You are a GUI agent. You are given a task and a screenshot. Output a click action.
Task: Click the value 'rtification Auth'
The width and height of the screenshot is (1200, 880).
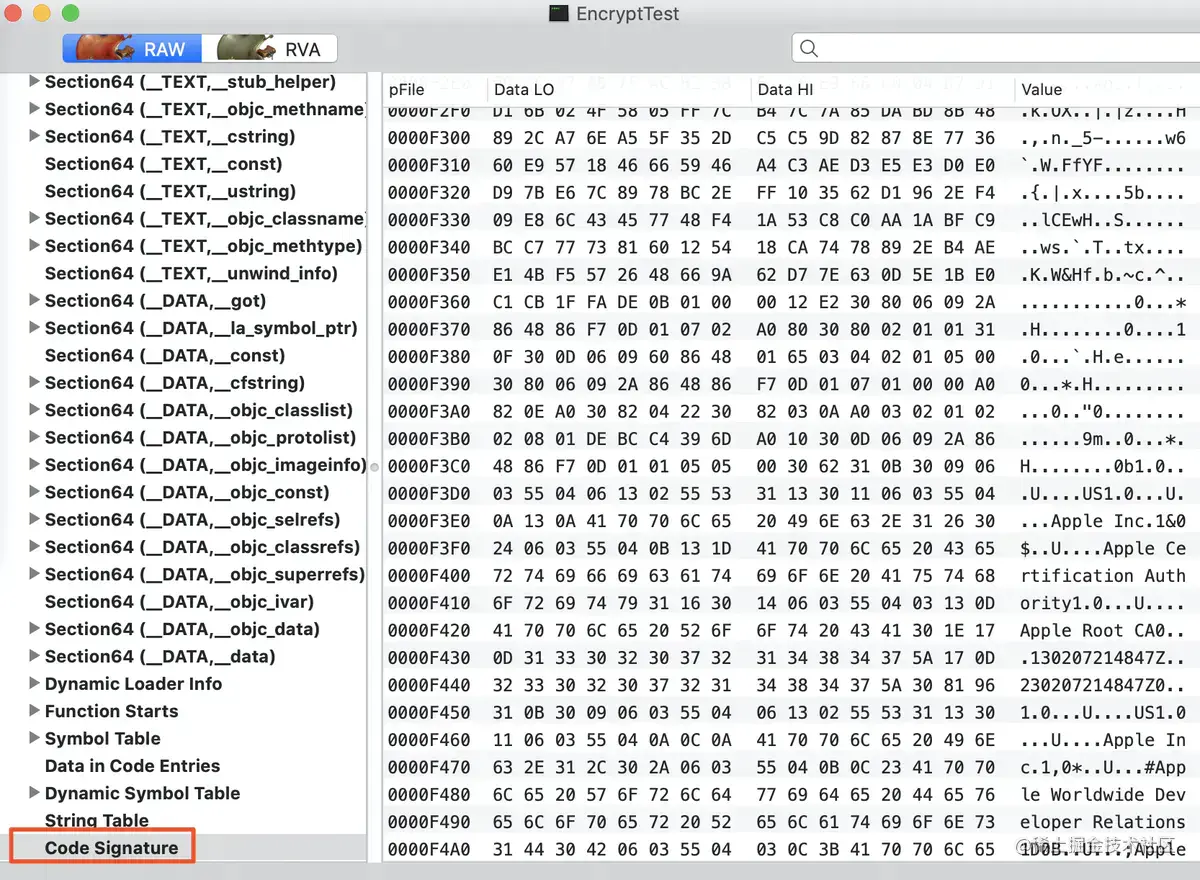1103,576
